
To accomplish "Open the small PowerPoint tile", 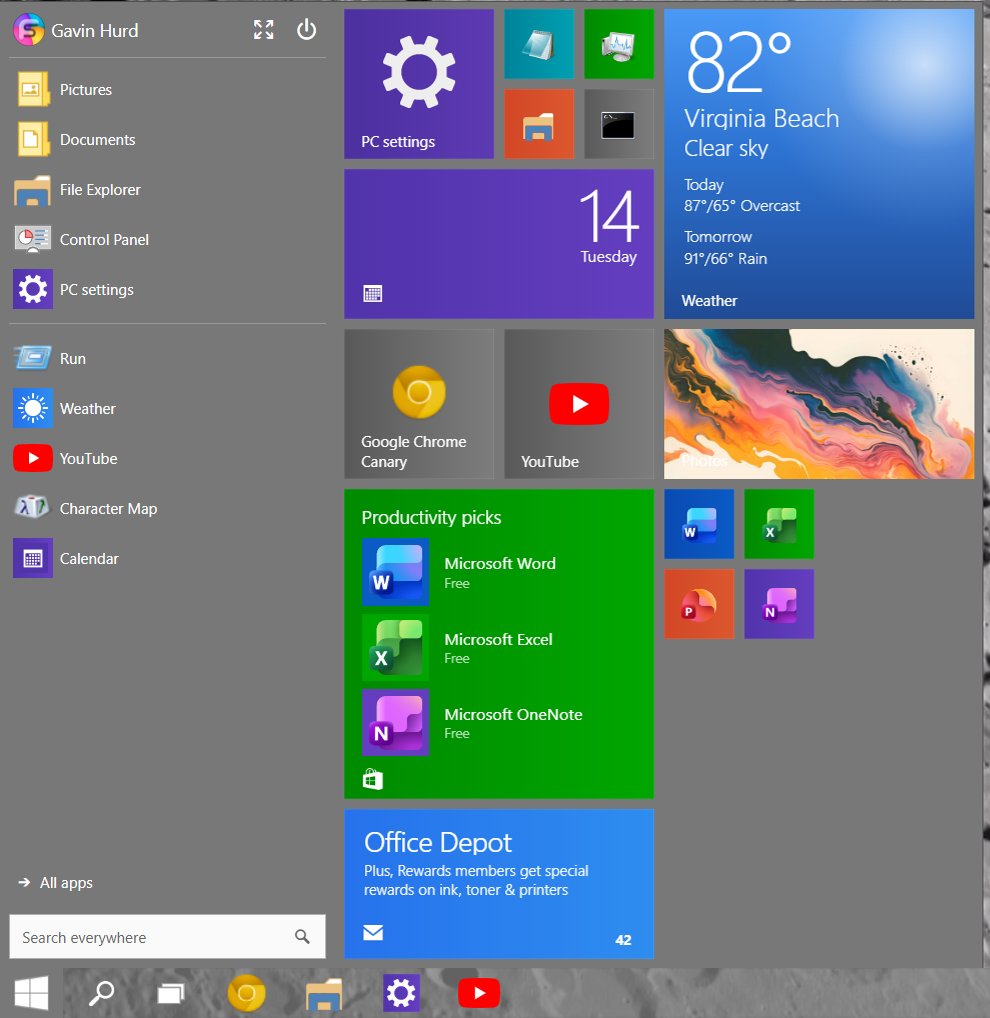I will (699, 604).
